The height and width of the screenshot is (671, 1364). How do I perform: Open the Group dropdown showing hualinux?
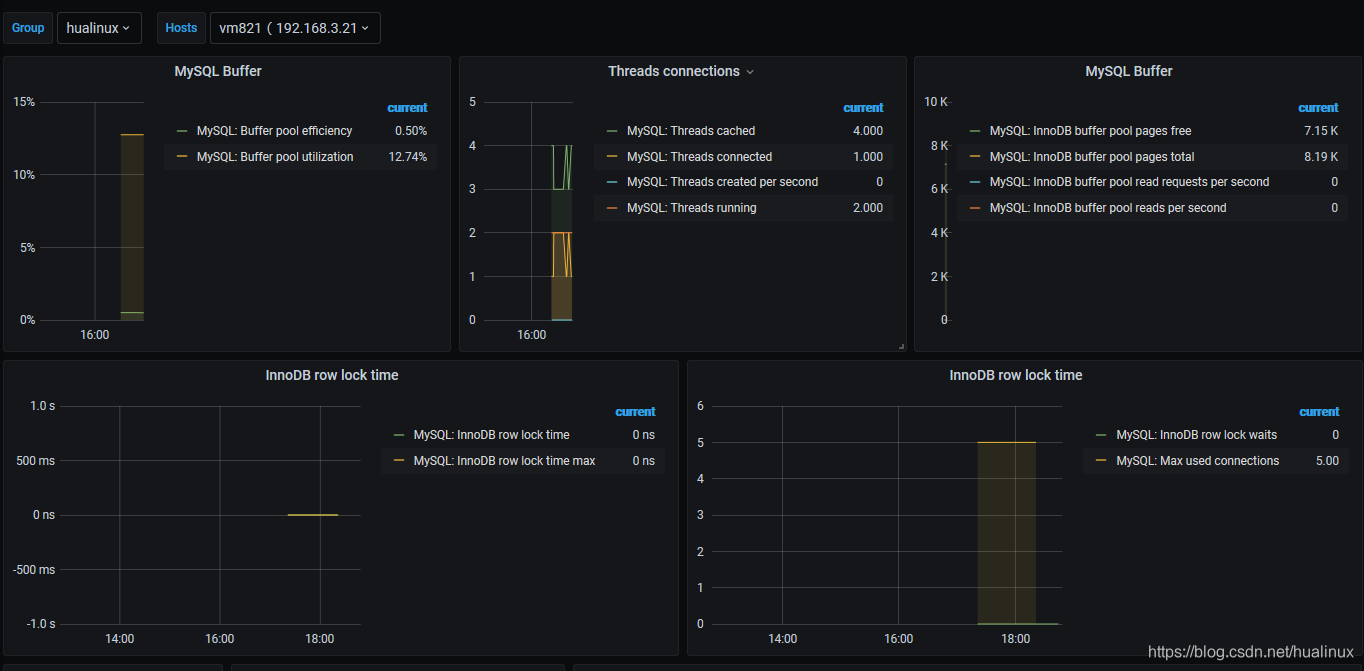(x=99, y=28)
